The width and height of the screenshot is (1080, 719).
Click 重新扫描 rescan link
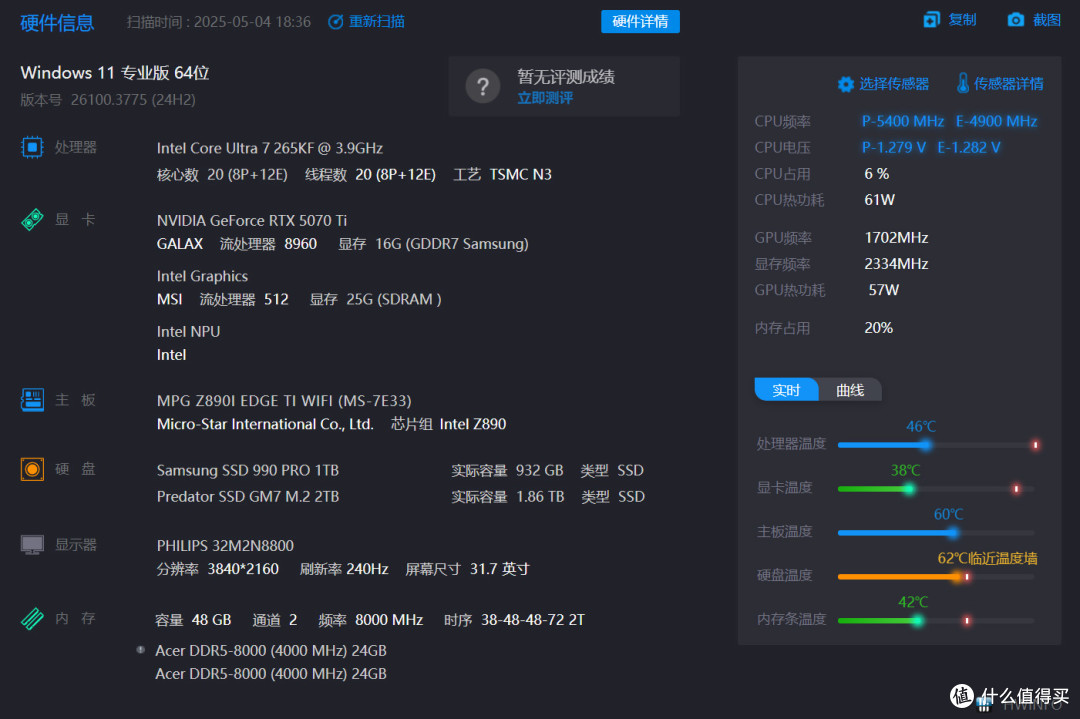click(376, 21)
